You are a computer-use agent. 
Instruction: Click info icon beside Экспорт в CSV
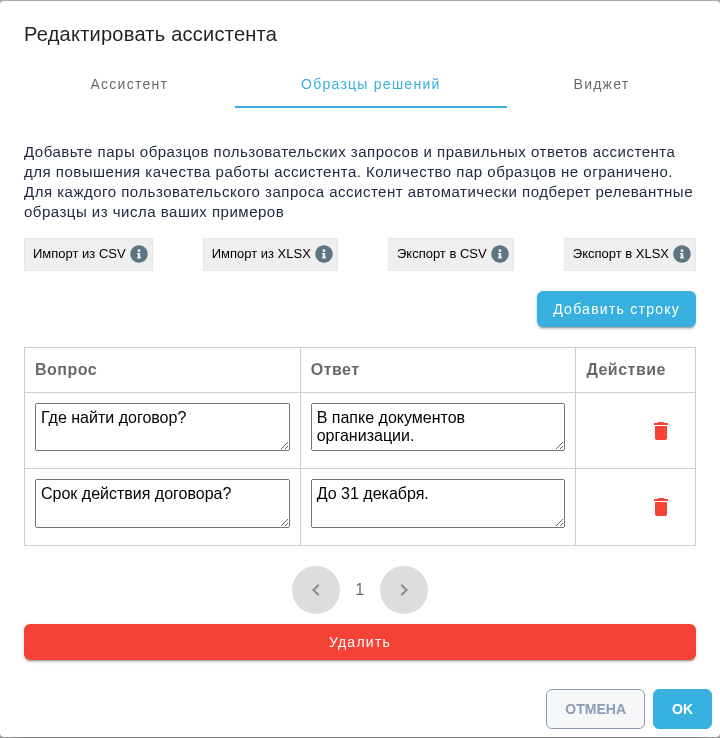[x=500, y=254]
